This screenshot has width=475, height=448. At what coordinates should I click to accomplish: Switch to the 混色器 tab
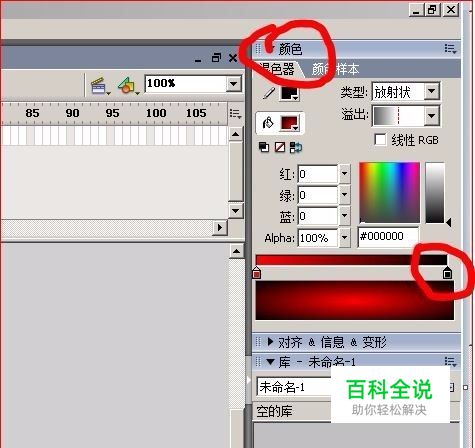[x=276, y=69]
